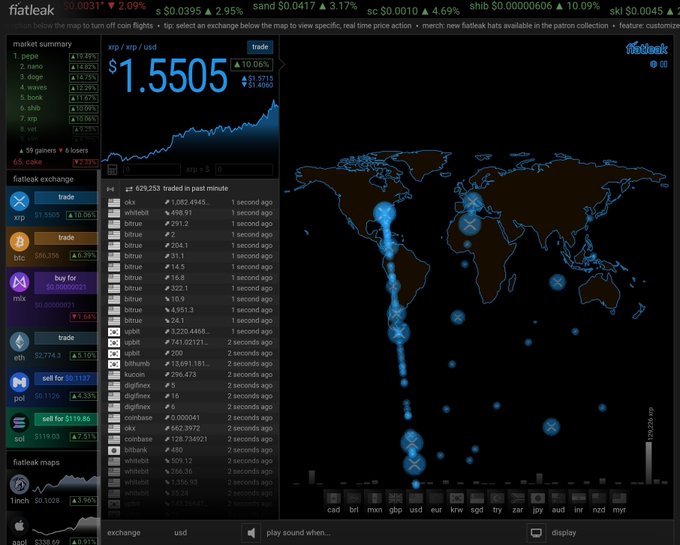Image resolution: width=680 pixels, height=545 pixels.
Task: Click the upbit 3,220.4468 trade row
Action: 190,332
